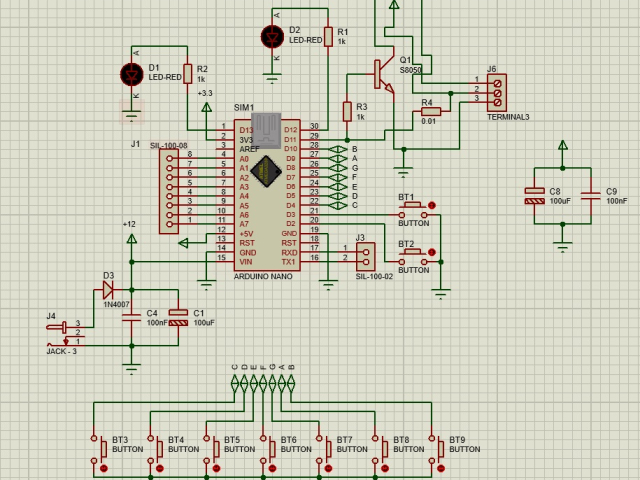Click the VIN pin label
The height and width of the screenshot is (480, 640).
[246, 262]
